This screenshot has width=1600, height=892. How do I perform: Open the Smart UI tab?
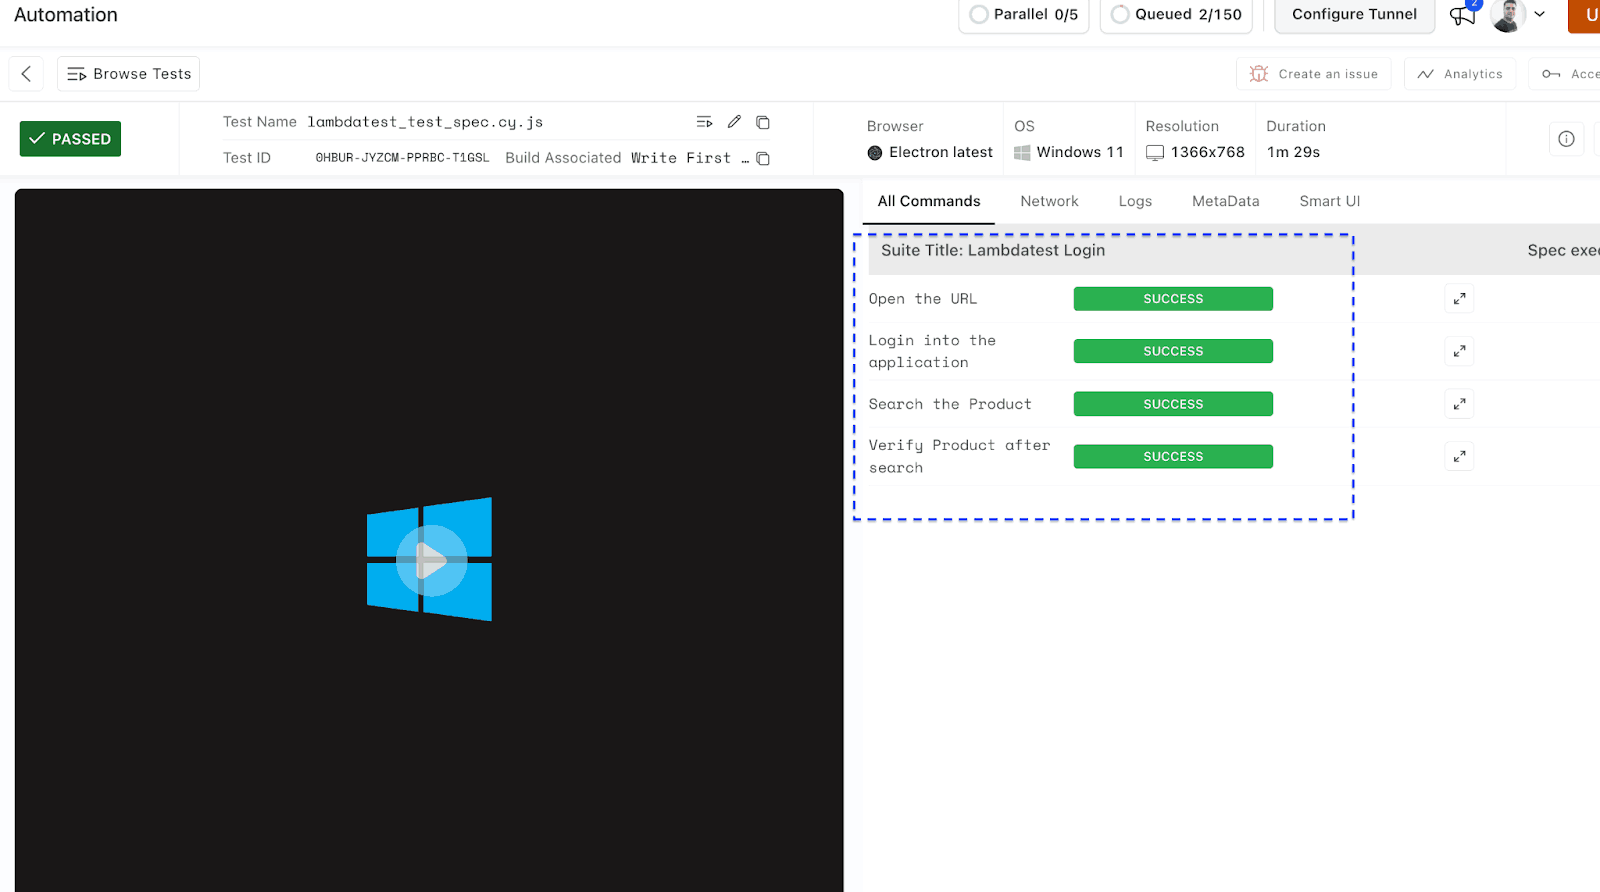(x=1329, y=201)
